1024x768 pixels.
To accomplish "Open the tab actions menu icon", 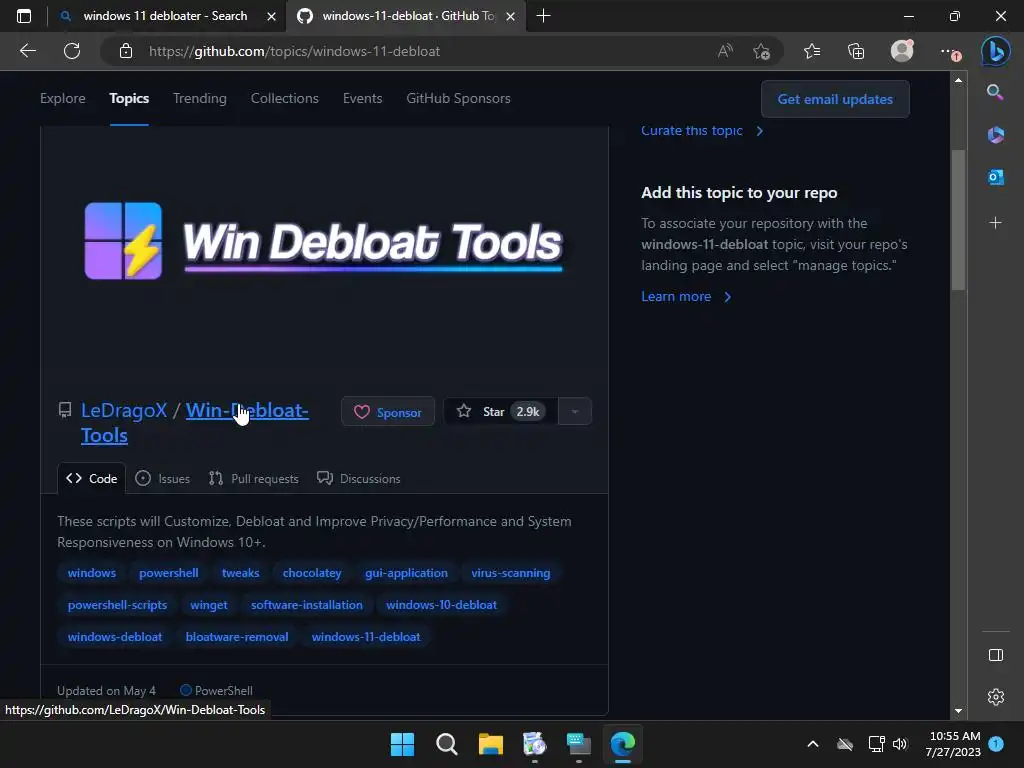I will click(x=24, y=16).
